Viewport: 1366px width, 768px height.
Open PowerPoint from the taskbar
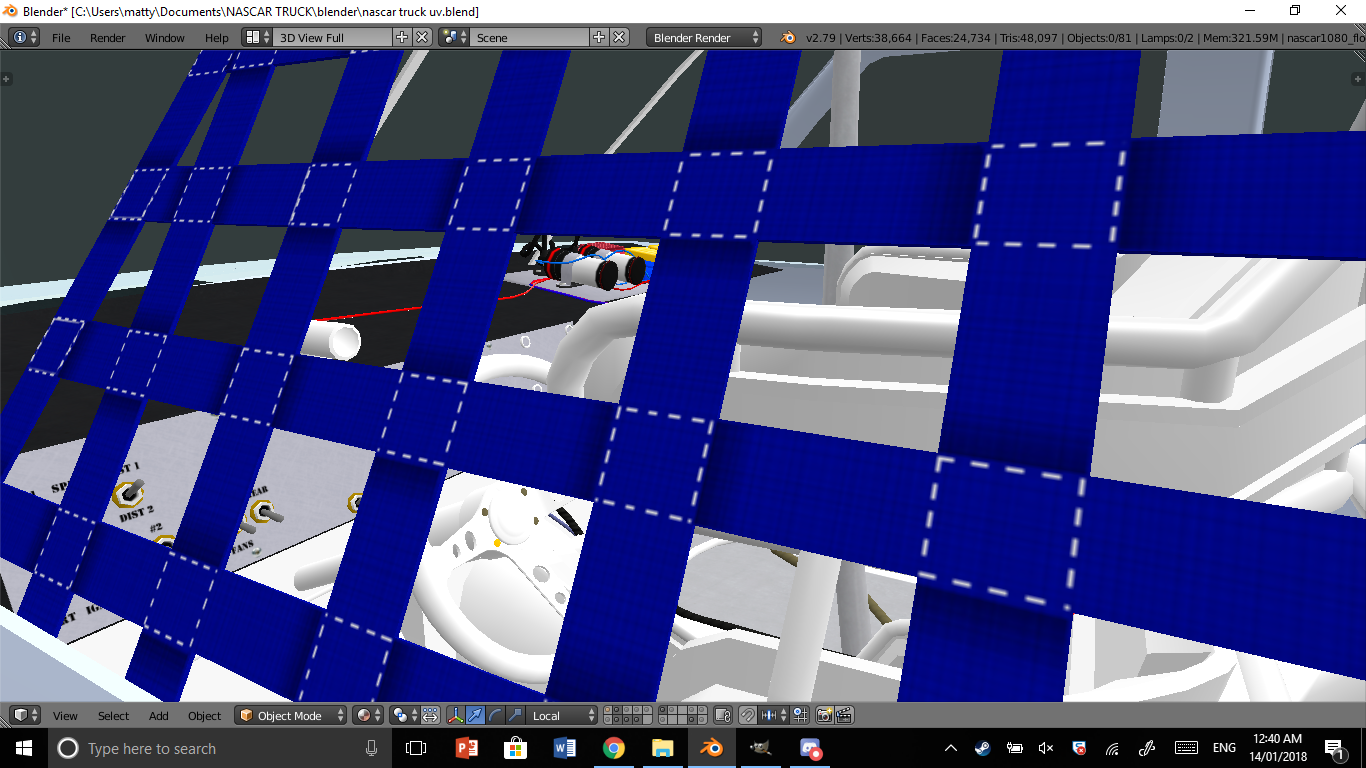point(466,748)
